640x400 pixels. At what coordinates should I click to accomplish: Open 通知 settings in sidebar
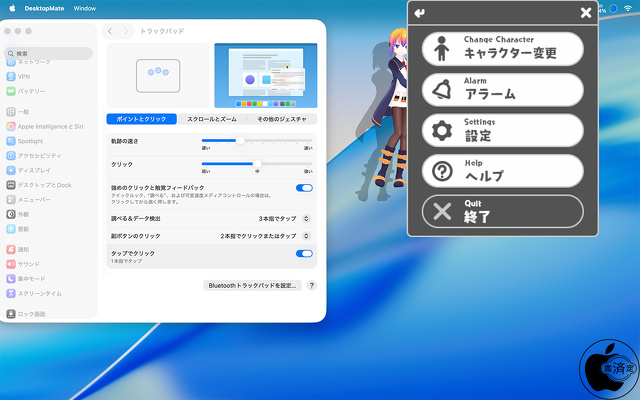click(x=18, y=249)
